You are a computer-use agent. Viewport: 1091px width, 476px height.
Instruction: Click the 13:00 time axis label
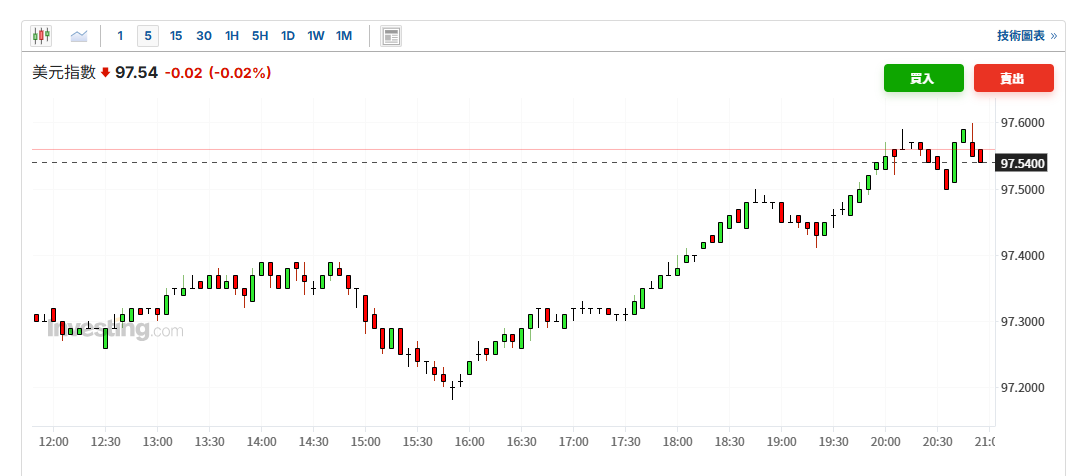(157, 442)
